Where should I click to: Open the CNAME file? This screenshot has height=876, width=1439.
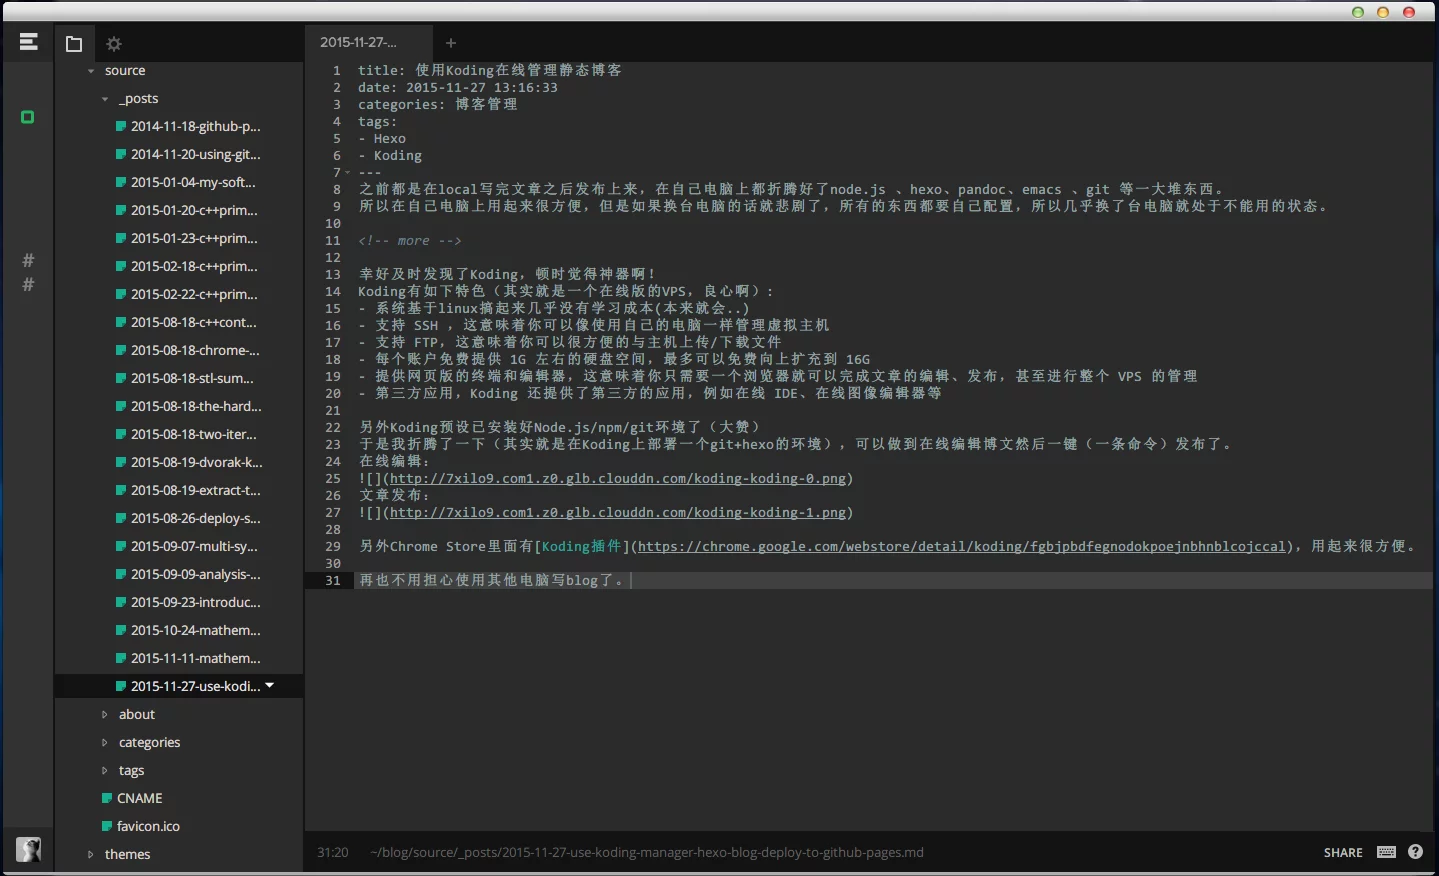[139, 798]
